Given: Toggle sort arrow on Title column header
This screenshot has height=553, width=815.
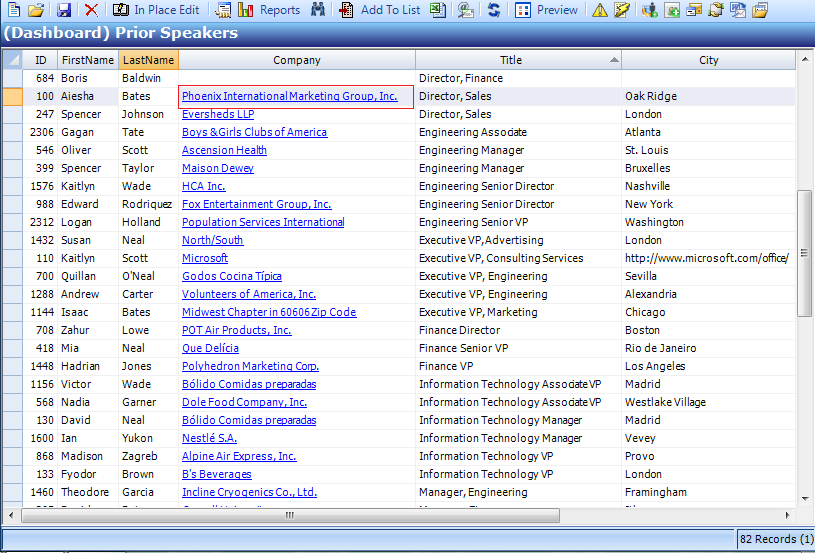Looking at the screenshot, I should (614, 60).
